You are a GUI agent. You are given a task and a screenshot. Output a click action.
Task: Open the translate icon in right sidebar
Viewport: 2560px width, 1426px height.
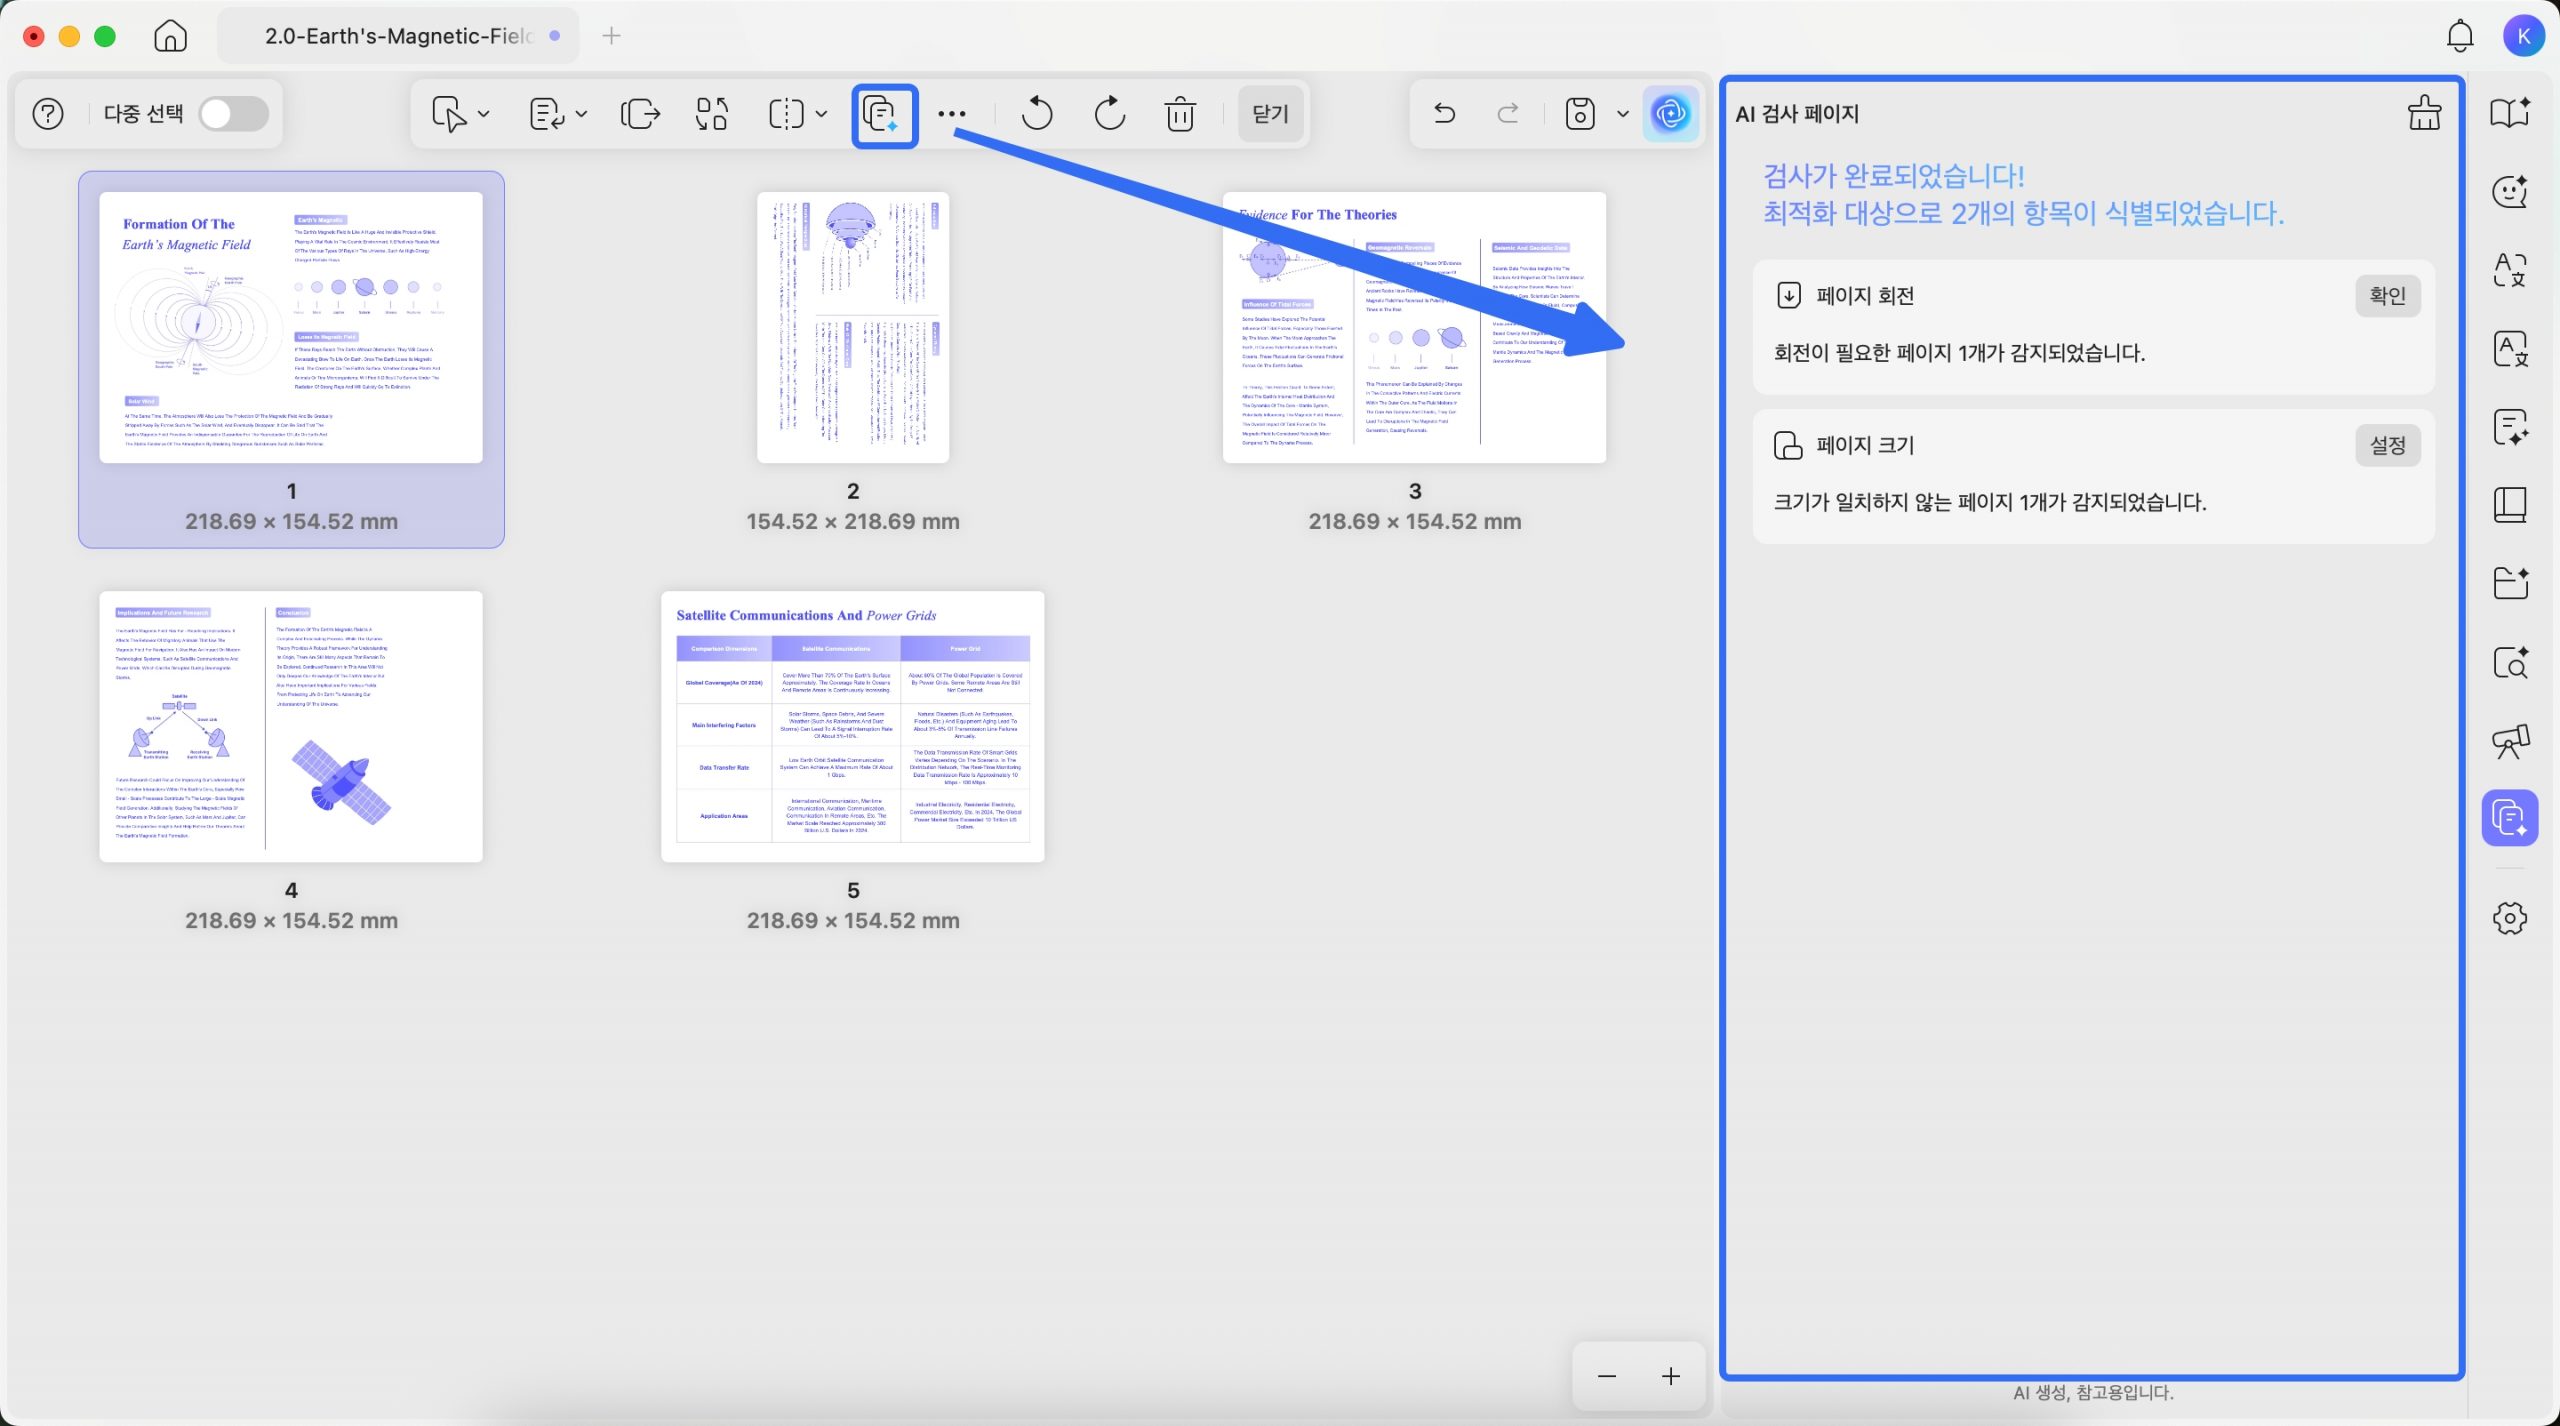pos(2509,269)
